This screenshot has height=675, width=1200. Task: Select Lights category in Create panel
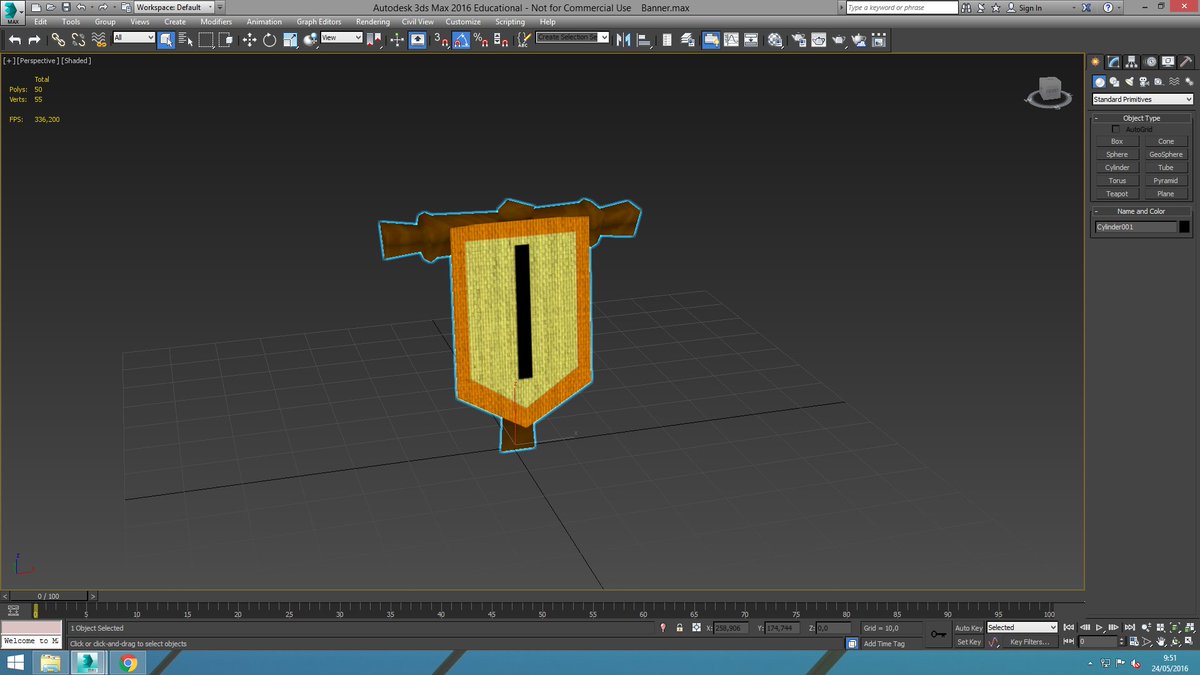[1129, 81]
